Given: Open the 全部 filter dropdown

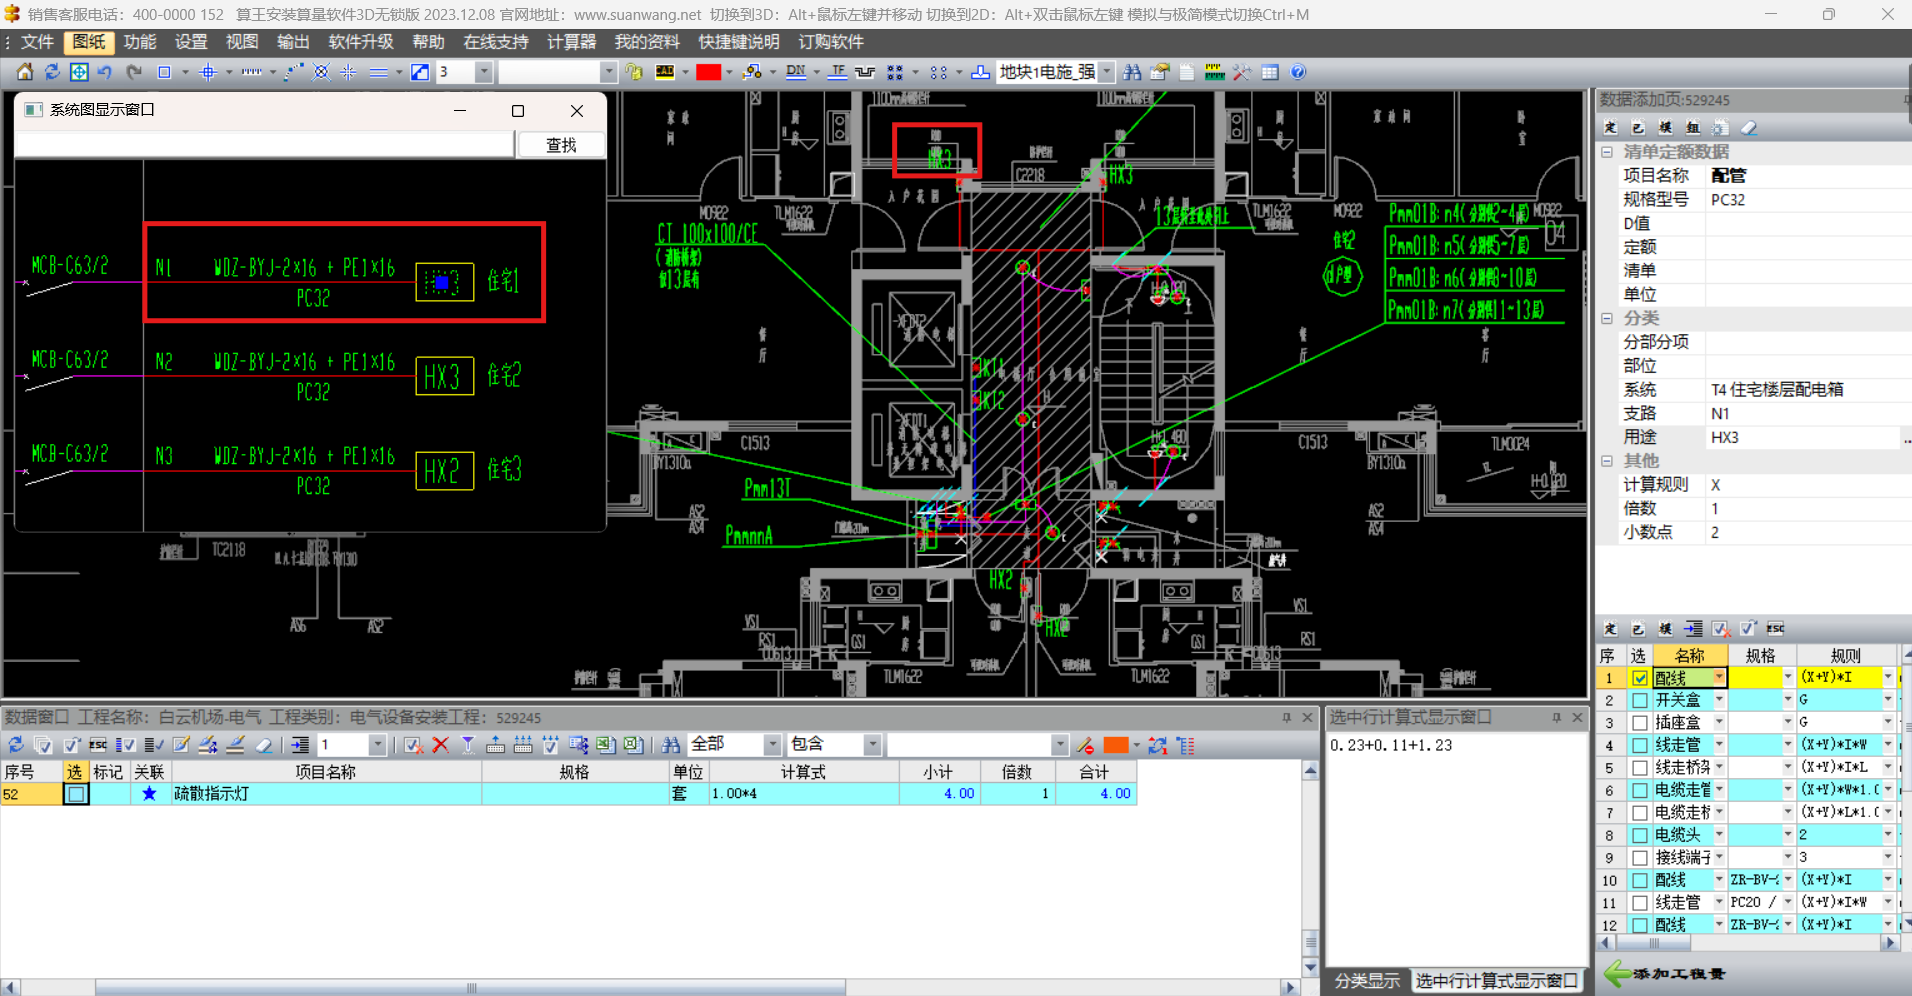Looking at the screenshot, I should coord(772,745).
